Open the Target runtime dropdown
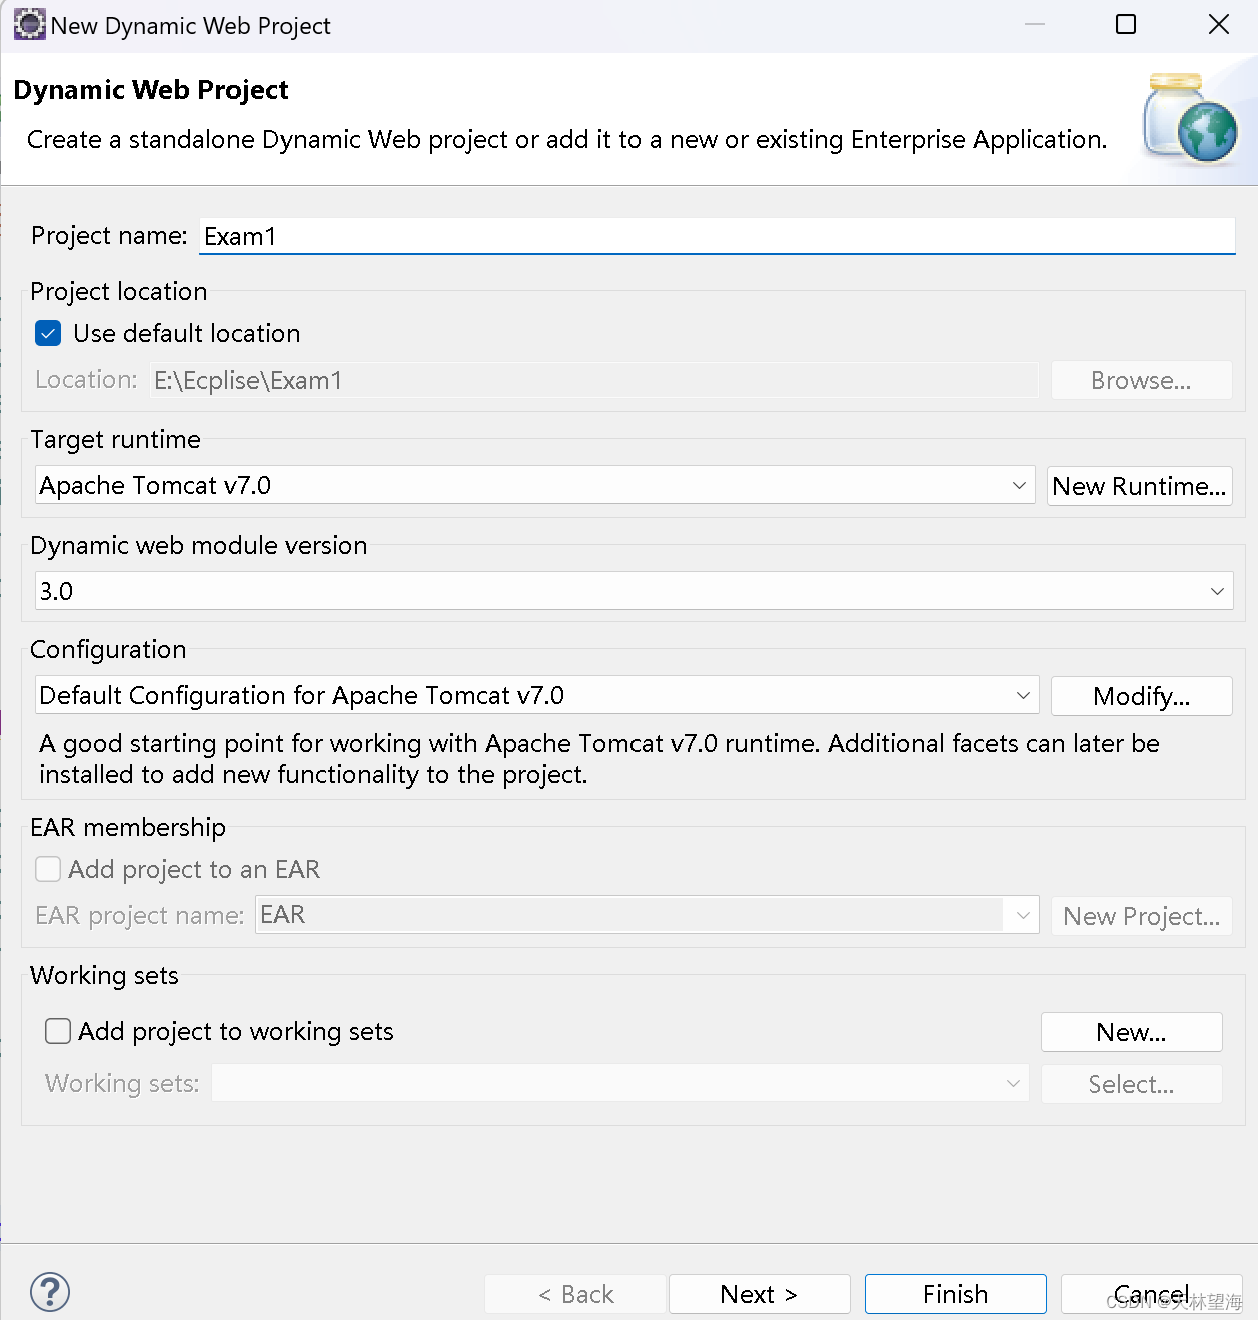1258x1320 pixels. [x=1019, y=485]
